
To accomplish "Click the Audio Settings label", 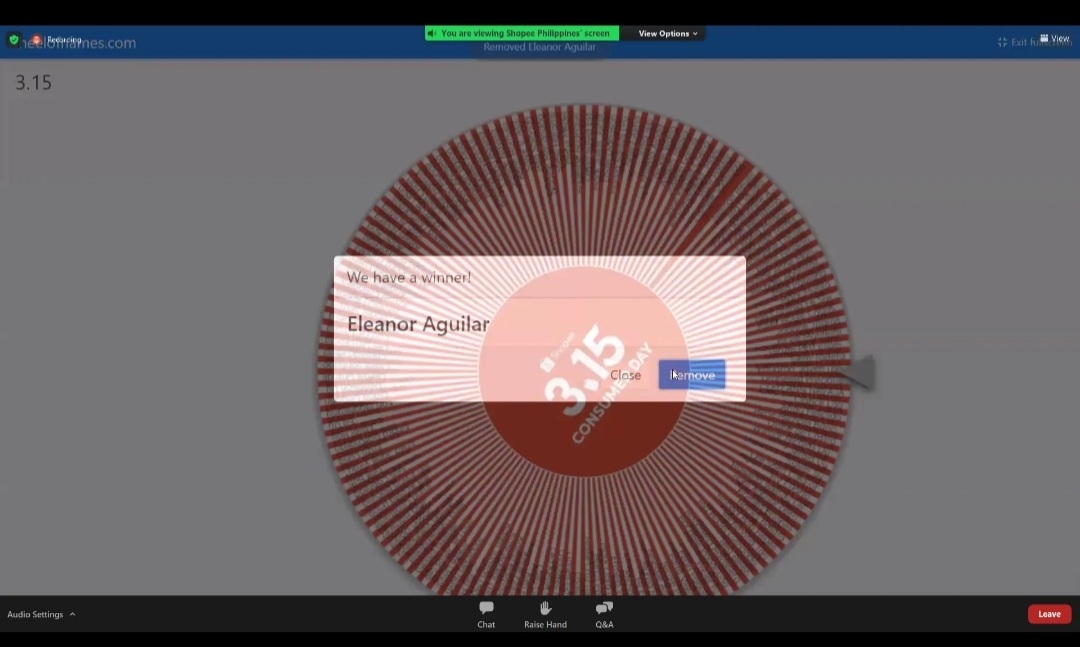I will pyautogui.click(x=35, y=614).
